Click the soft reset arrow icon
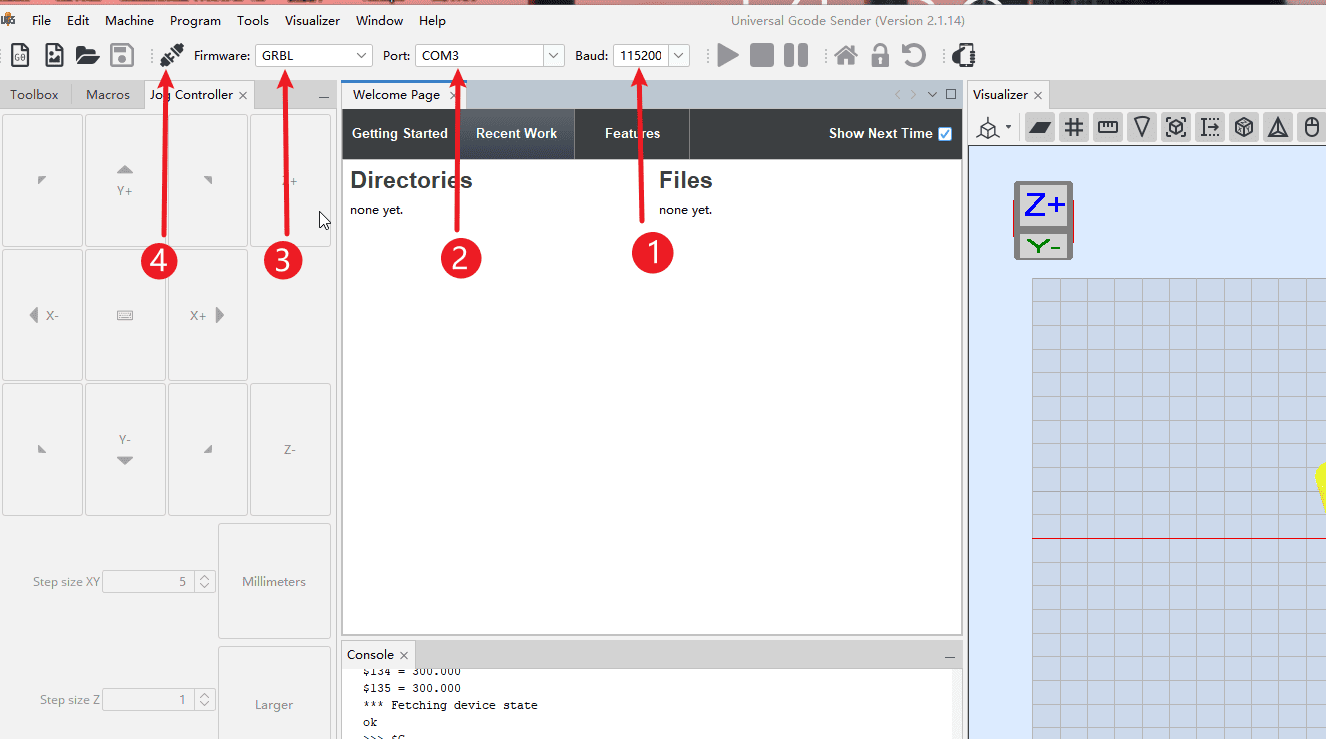 tap(913, 56)
